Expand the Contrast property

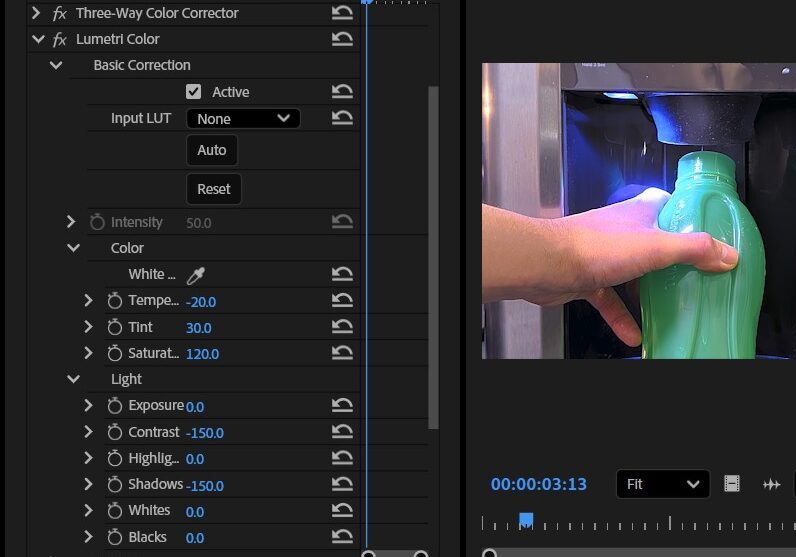[88, 432]
